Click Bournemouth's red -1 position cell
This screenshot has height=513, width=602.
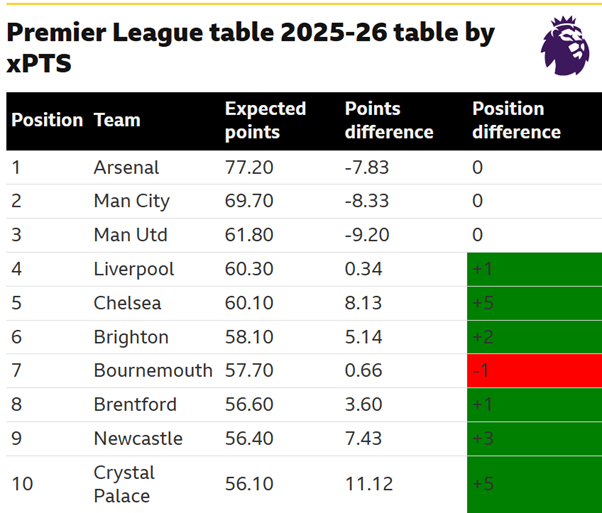(534, 371)
